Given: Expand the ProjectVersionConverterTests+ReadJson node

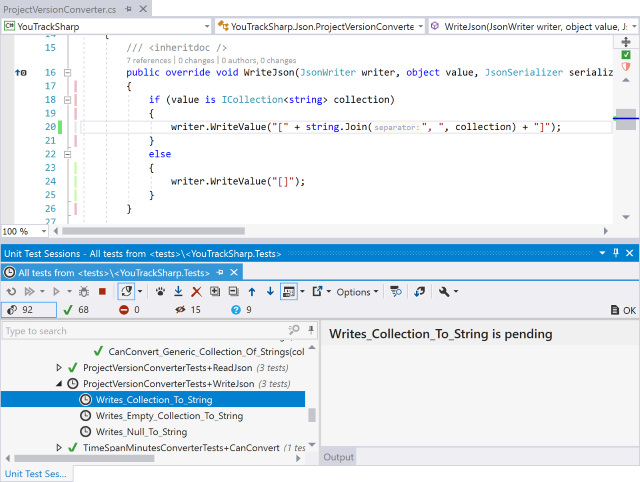Looking at the screenshot, I should click(60, 368).
